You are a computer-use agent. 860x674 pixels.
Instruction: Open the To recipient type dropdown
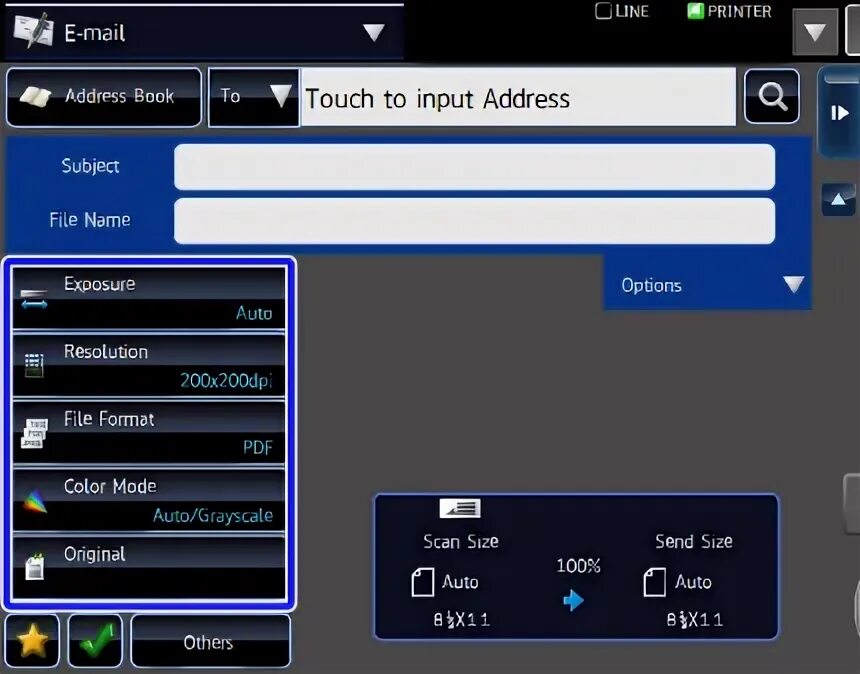tap(253, 97)
